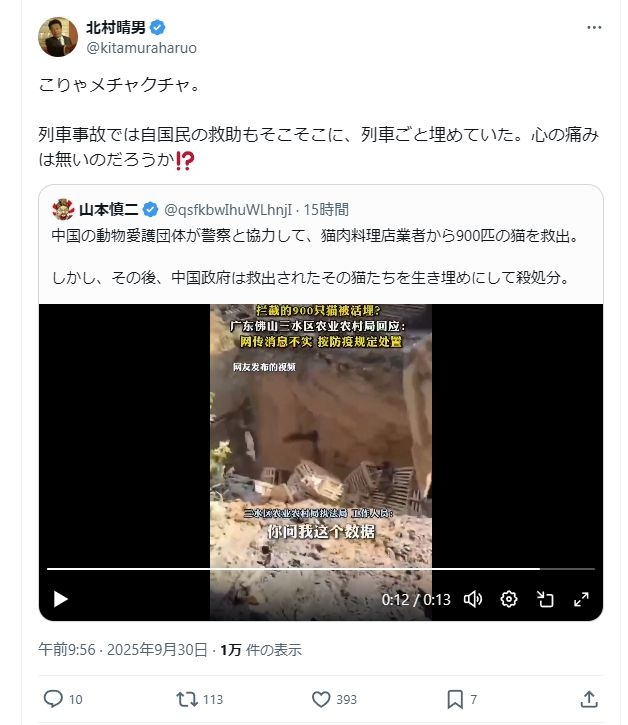Open the quoted tweet text body
Screen dimensions: 628x725
click(x=314, y=257)
